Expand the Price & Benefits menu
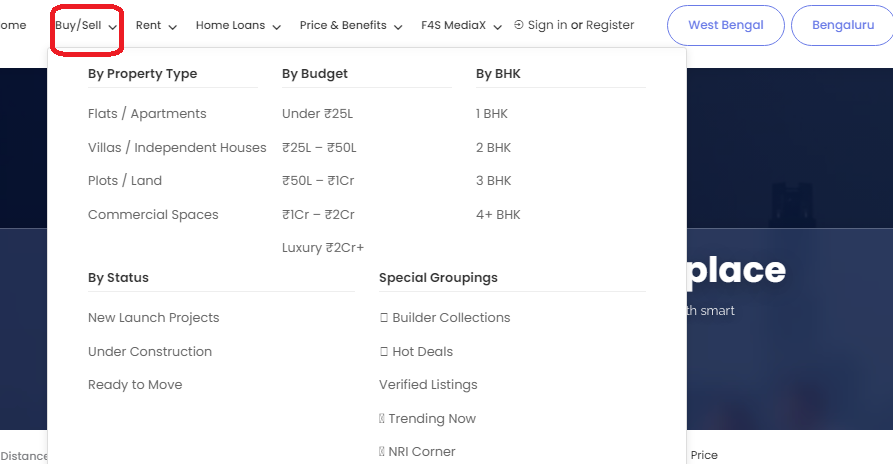The height and width of the screenshot is (464, 893). [350, 26]
